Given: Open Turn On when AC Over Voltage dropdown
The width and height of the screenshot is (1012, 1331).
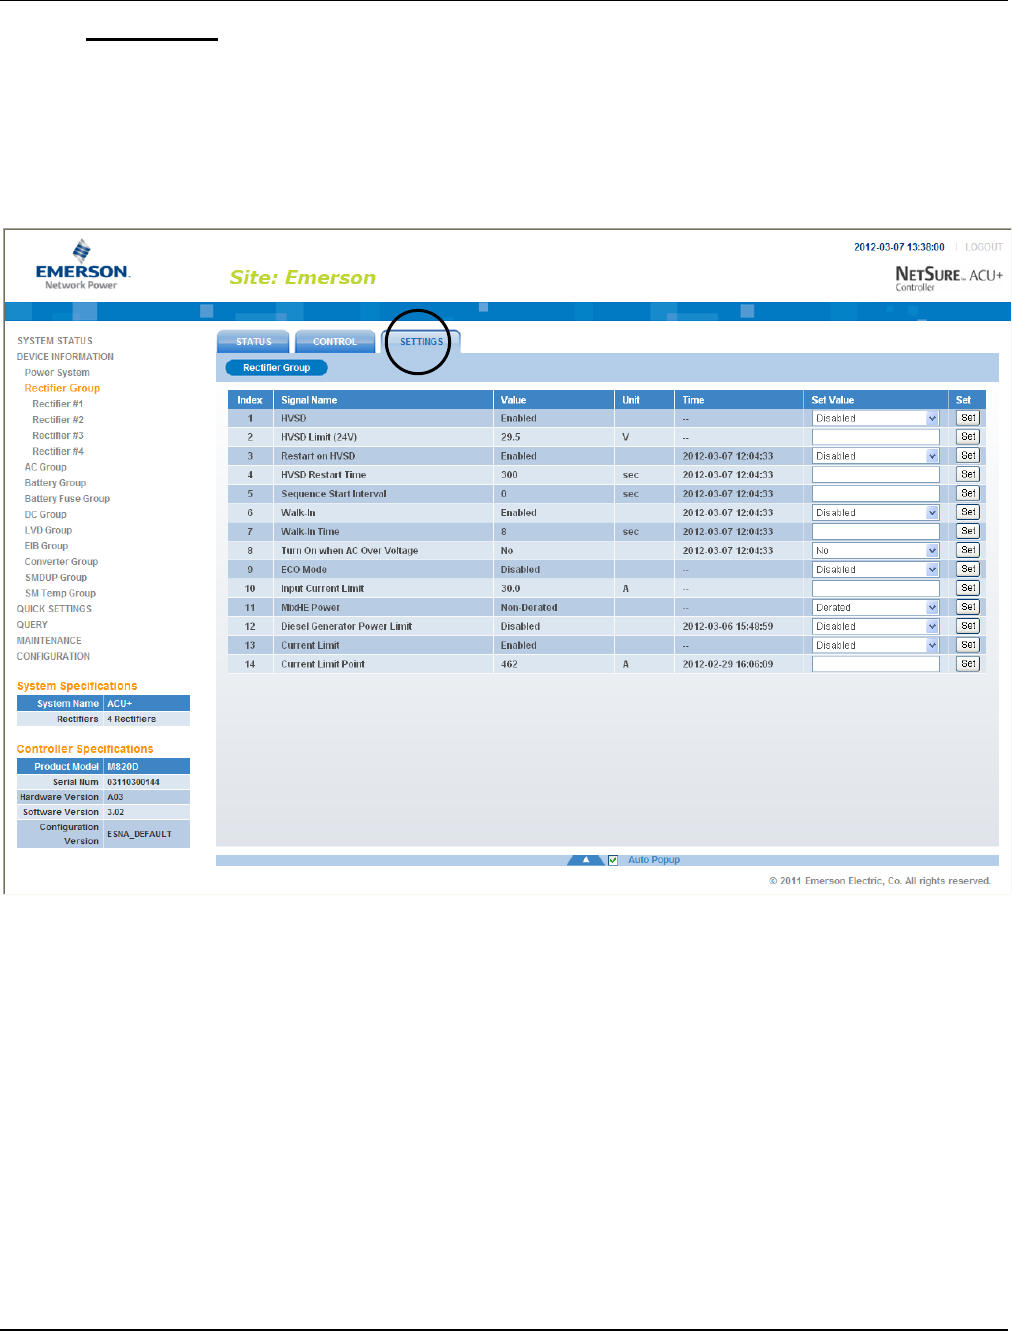Looking at the screenshot, I should pyautogui.click(x=876, y=551).
